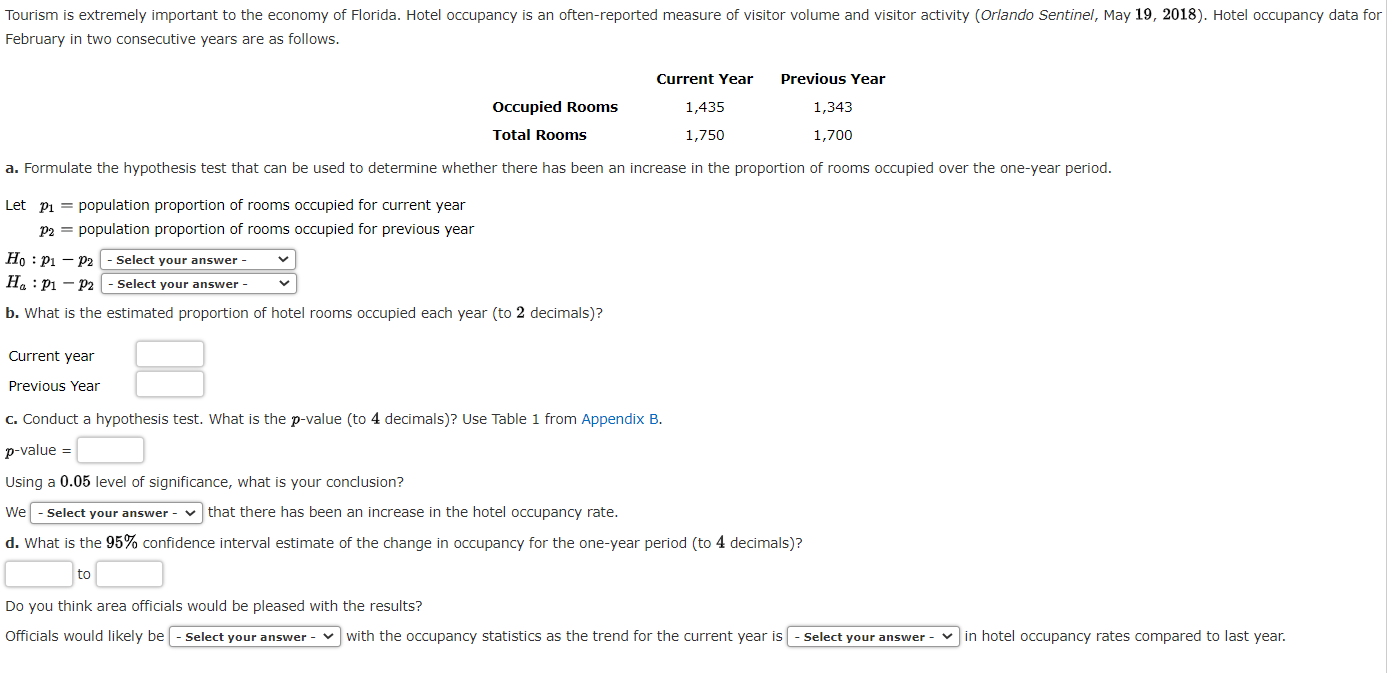Click the chevron on the H0 select
Screen dimensions: 1387x673
(x=284, y=259)
